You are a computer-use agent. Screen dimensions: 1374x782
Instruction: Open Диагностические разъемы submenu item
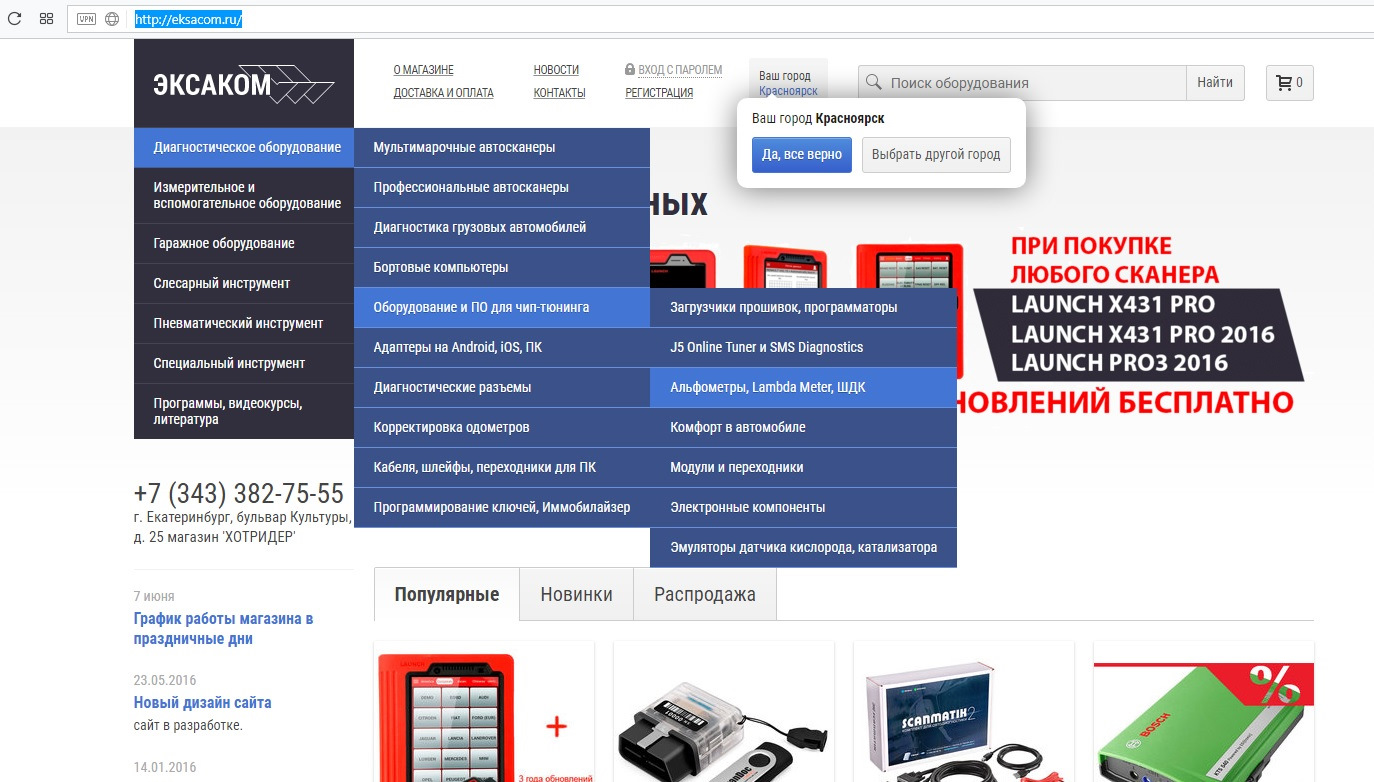pos(502,388)
